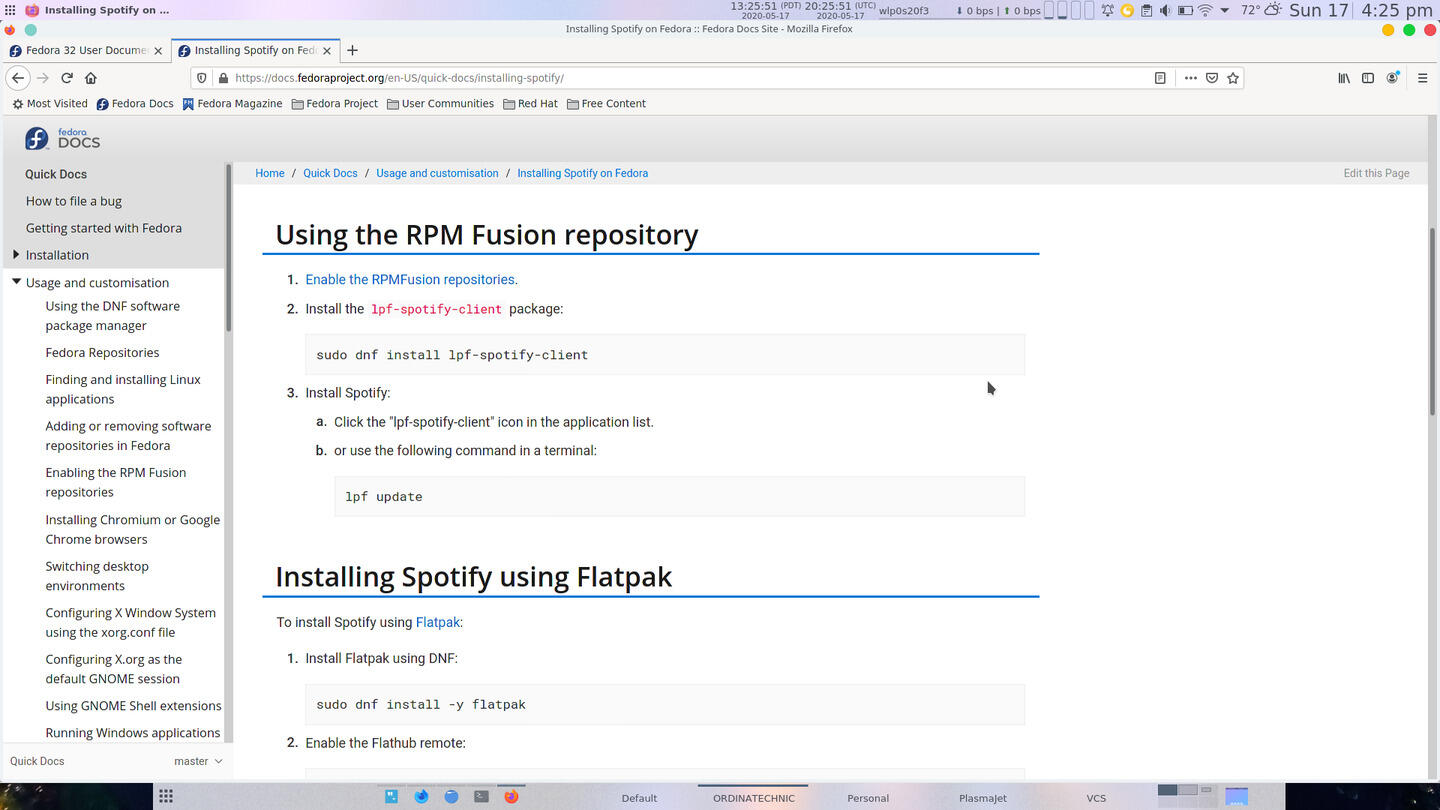Expand the Installation section in sidebar
The image size is (1440, 810).
pyautogui.click(x=16, y=255)
